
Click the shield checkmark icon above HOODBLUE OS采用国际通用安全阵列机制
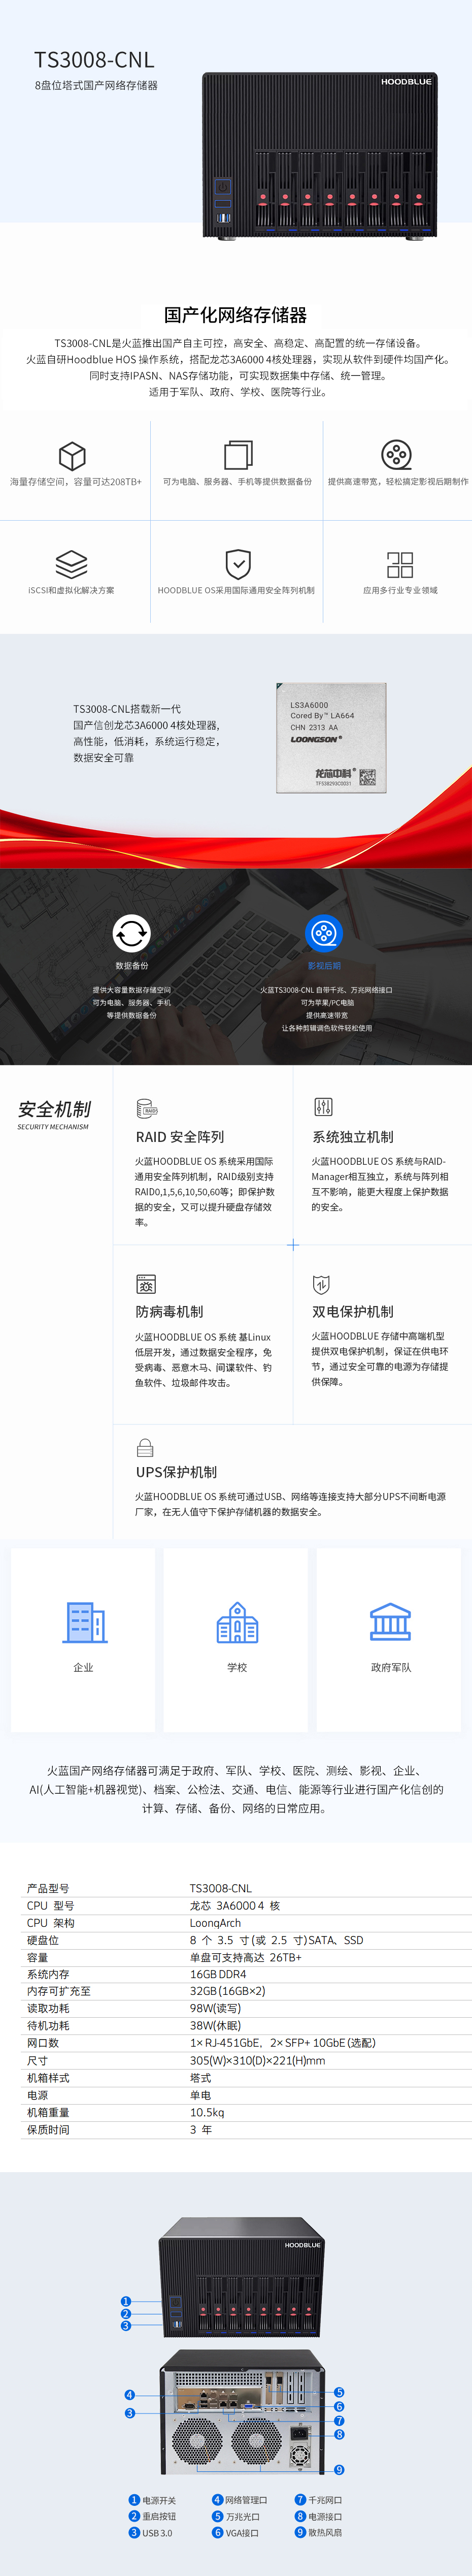[238, 564]
